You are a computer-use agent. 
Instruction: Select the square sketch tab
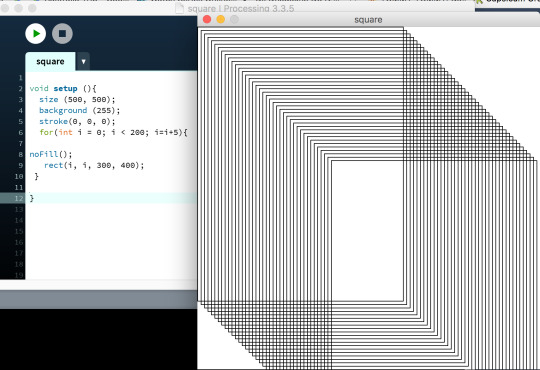50,62
